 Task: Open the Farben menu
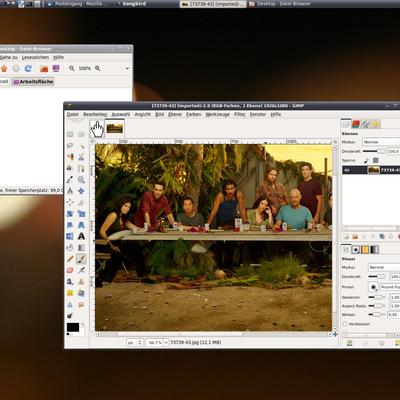point(193,114)
